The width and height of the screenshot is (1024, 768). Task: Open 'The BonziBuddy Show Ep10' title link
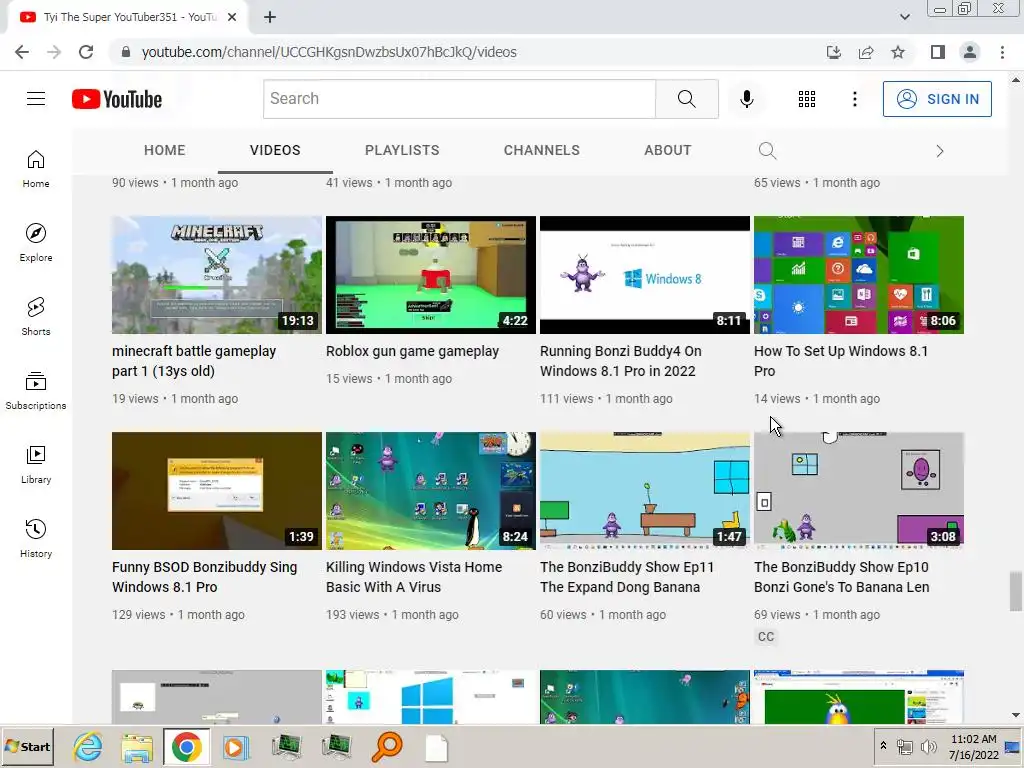841,577
